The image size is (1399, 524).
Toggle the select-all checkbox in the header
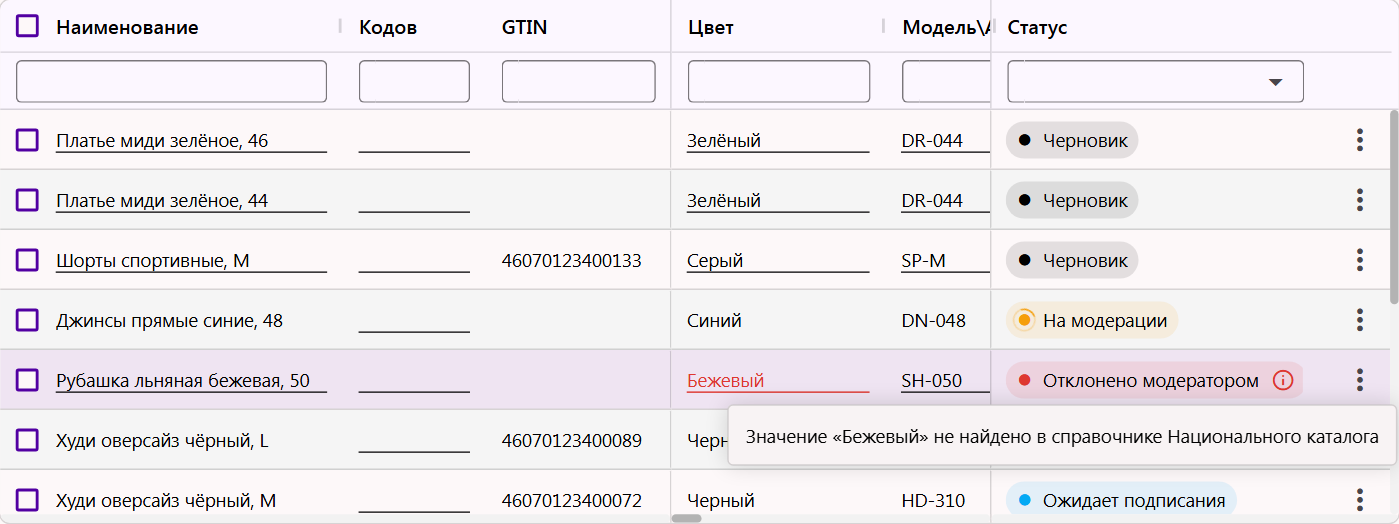[27, 26]
